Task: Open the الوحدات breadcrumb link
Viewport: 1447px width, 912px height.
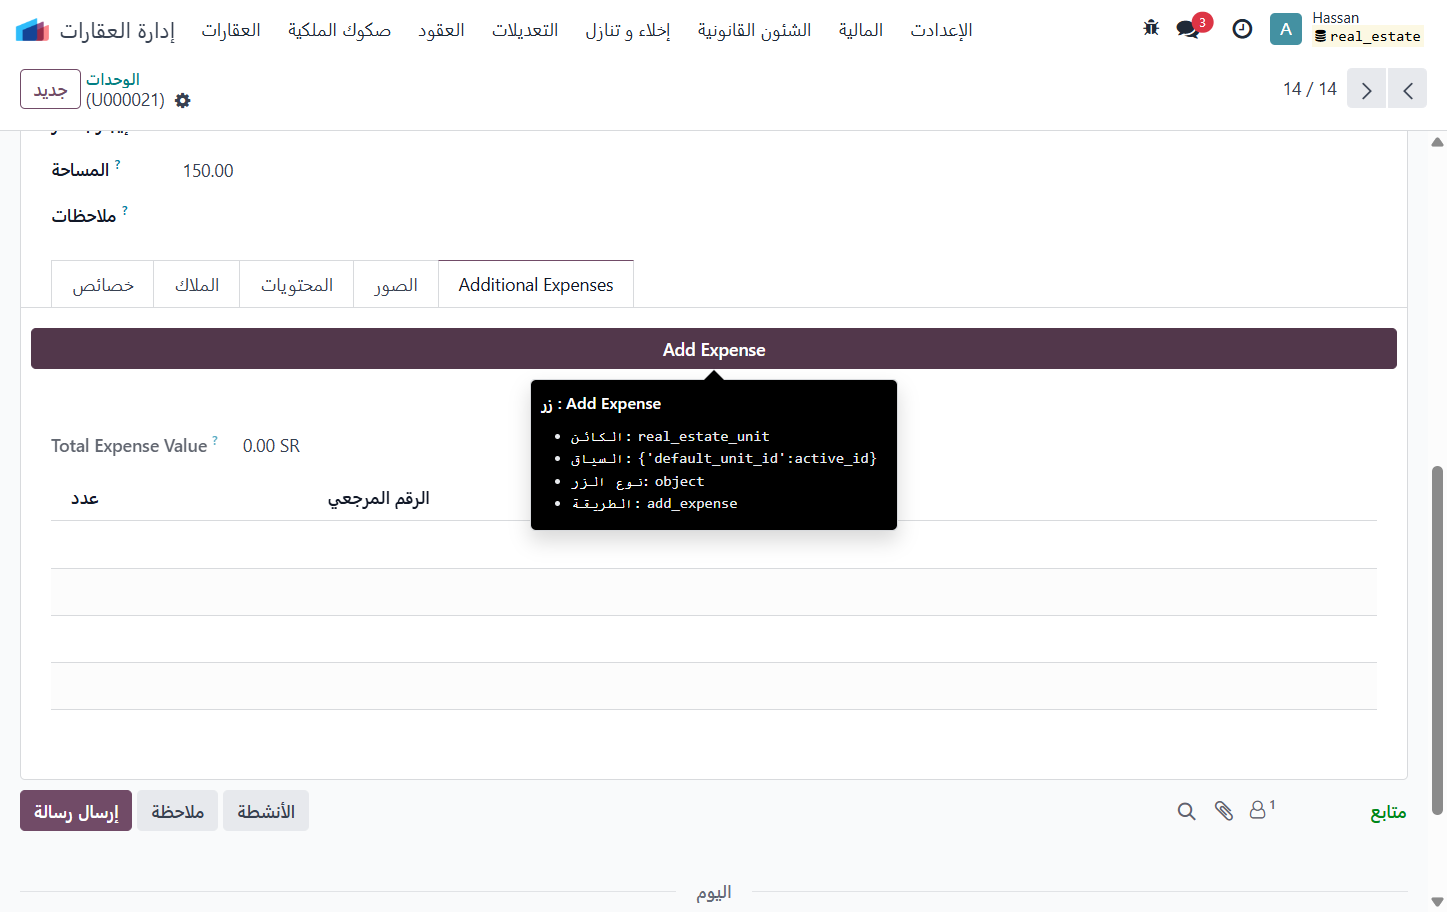Action: tap(113, 79)
